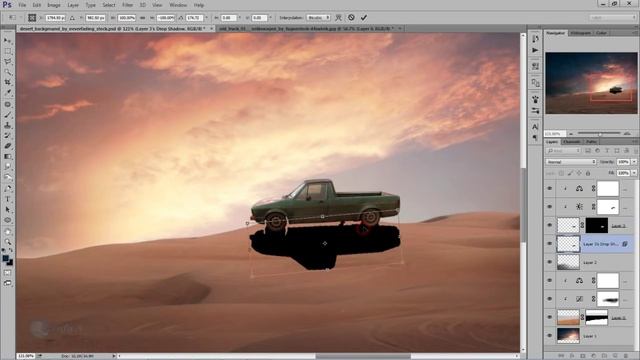Toggle maintain aspect ratio link
640x360 pixels.
point(142,18)
